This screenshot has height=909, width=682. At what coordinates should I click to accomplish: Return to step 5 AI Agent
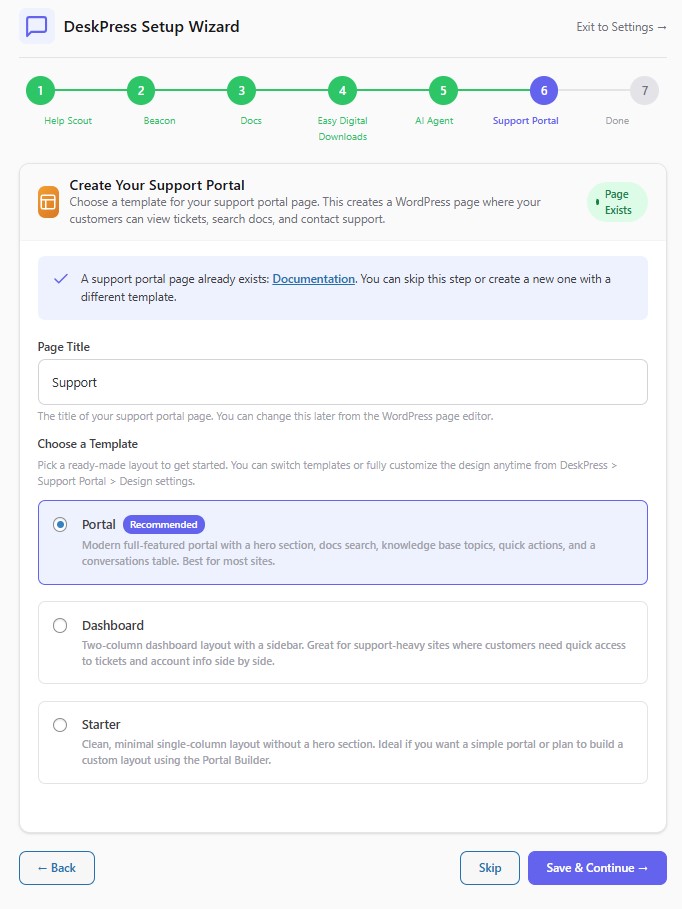tap(443, 91)
